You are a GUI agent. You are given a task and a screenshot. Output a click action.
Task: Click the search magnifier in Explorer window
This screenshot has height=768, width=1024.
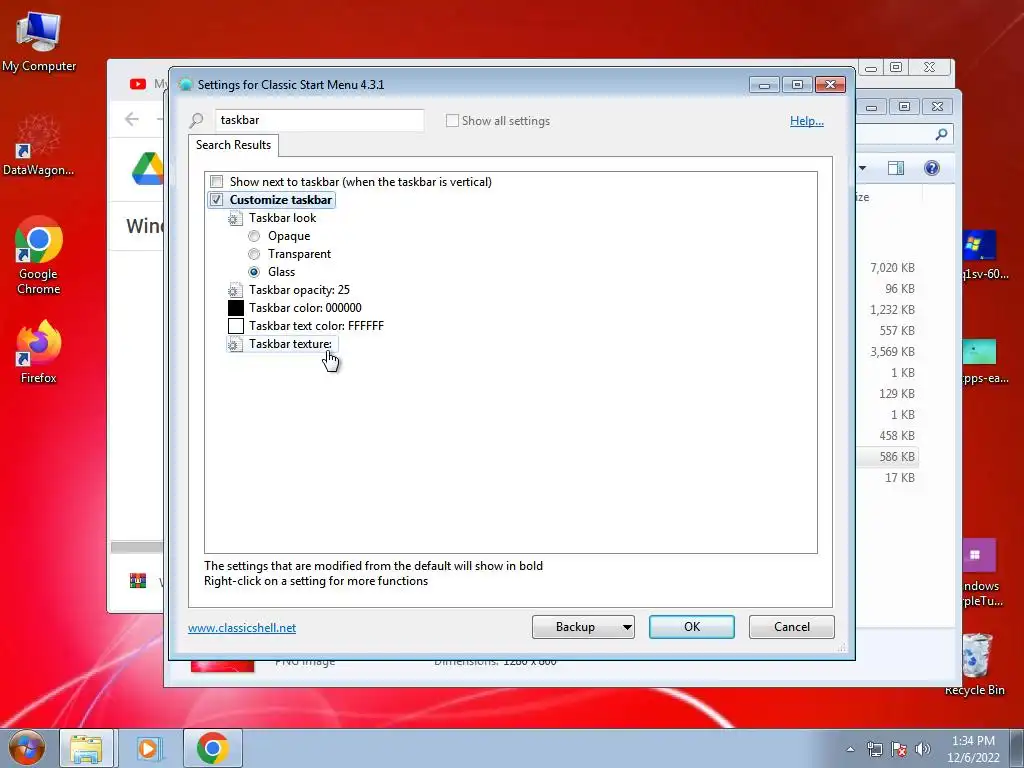(941, 134)
